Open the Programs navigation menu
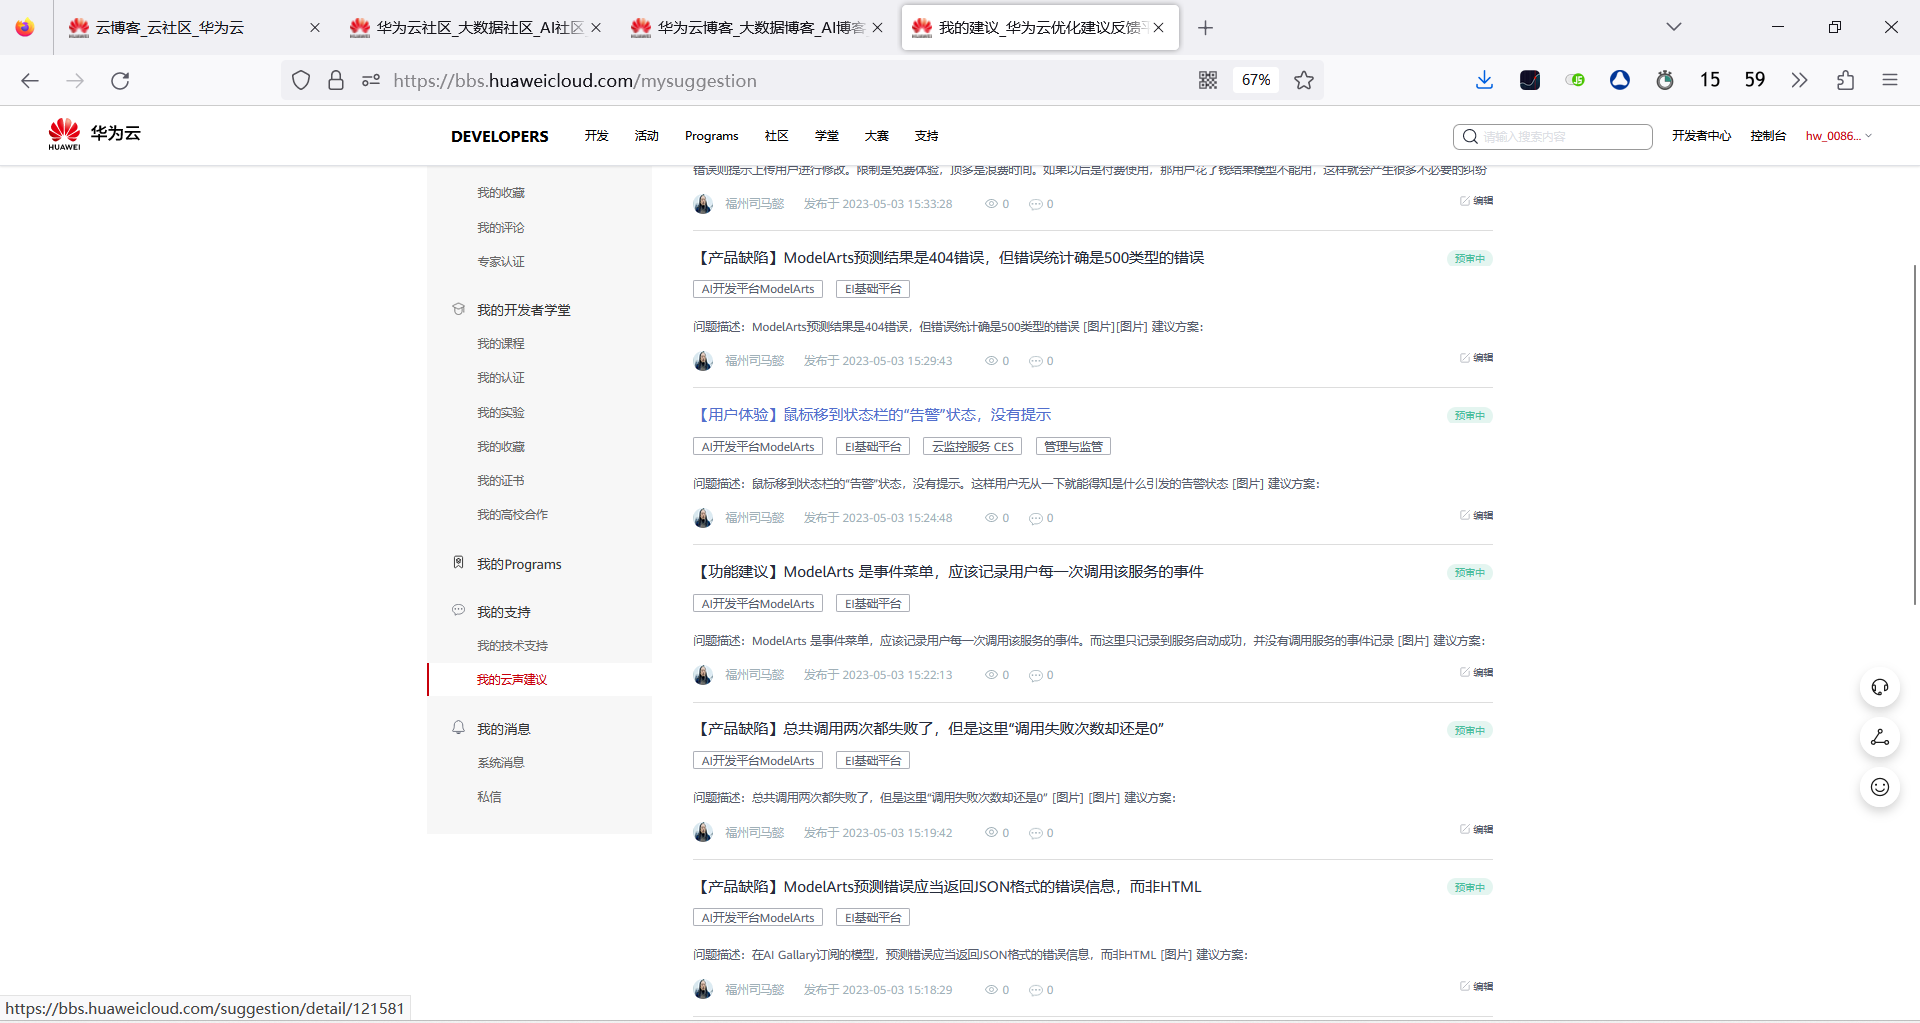Image resolution: width=1920 pixels, height=1023 pixels. click(x=712, y=136)
